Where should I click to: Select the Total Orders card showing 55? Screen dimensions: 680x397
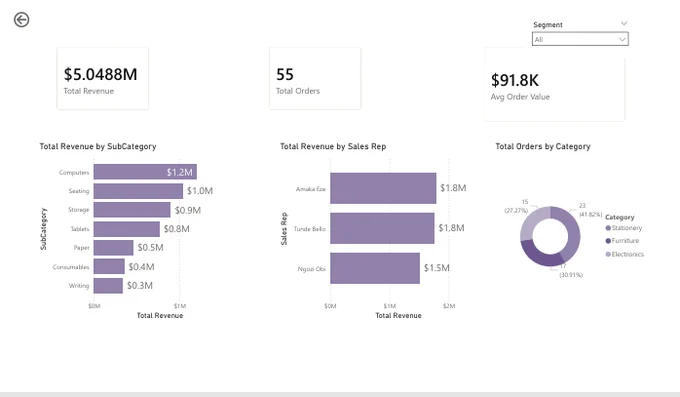pos(315,79)
